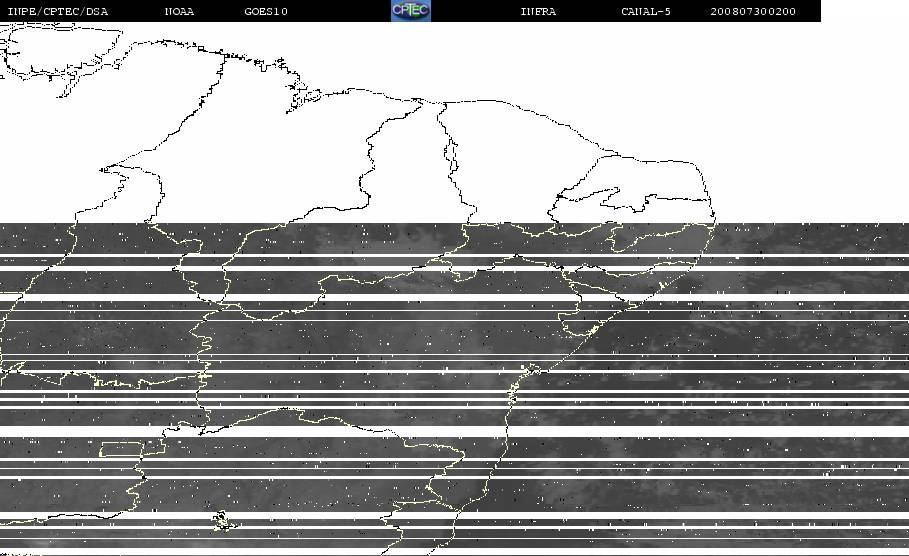Select the CANAL-5 channel label
Viewport: 909px width, 556px height.
click(x=646, y=12)
